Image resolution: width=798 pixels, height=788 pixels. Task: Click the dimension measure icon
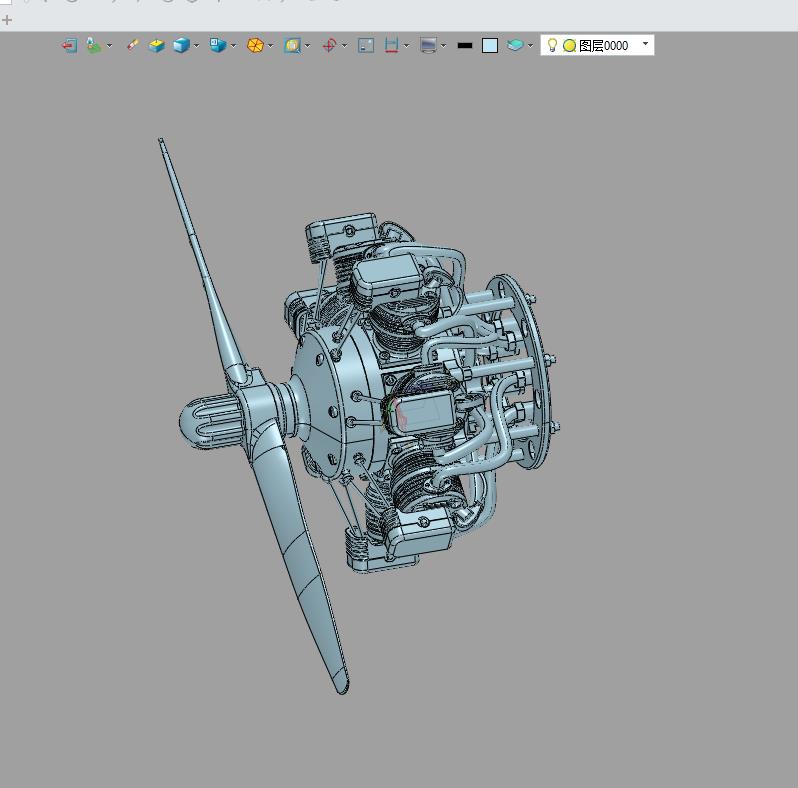[x=391, y=46]
